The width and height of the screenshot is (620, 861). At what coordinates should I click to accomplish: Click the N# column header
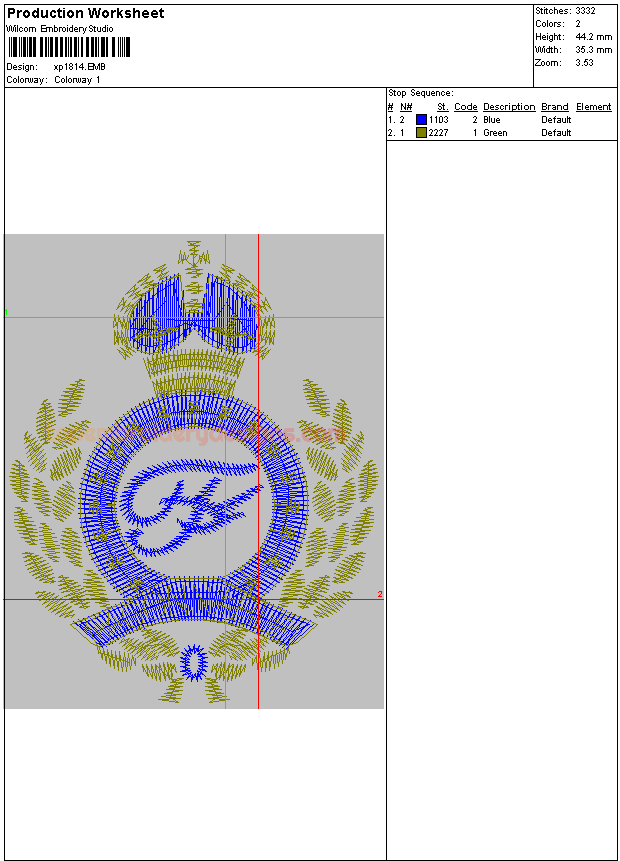click(x=406, y=107)
